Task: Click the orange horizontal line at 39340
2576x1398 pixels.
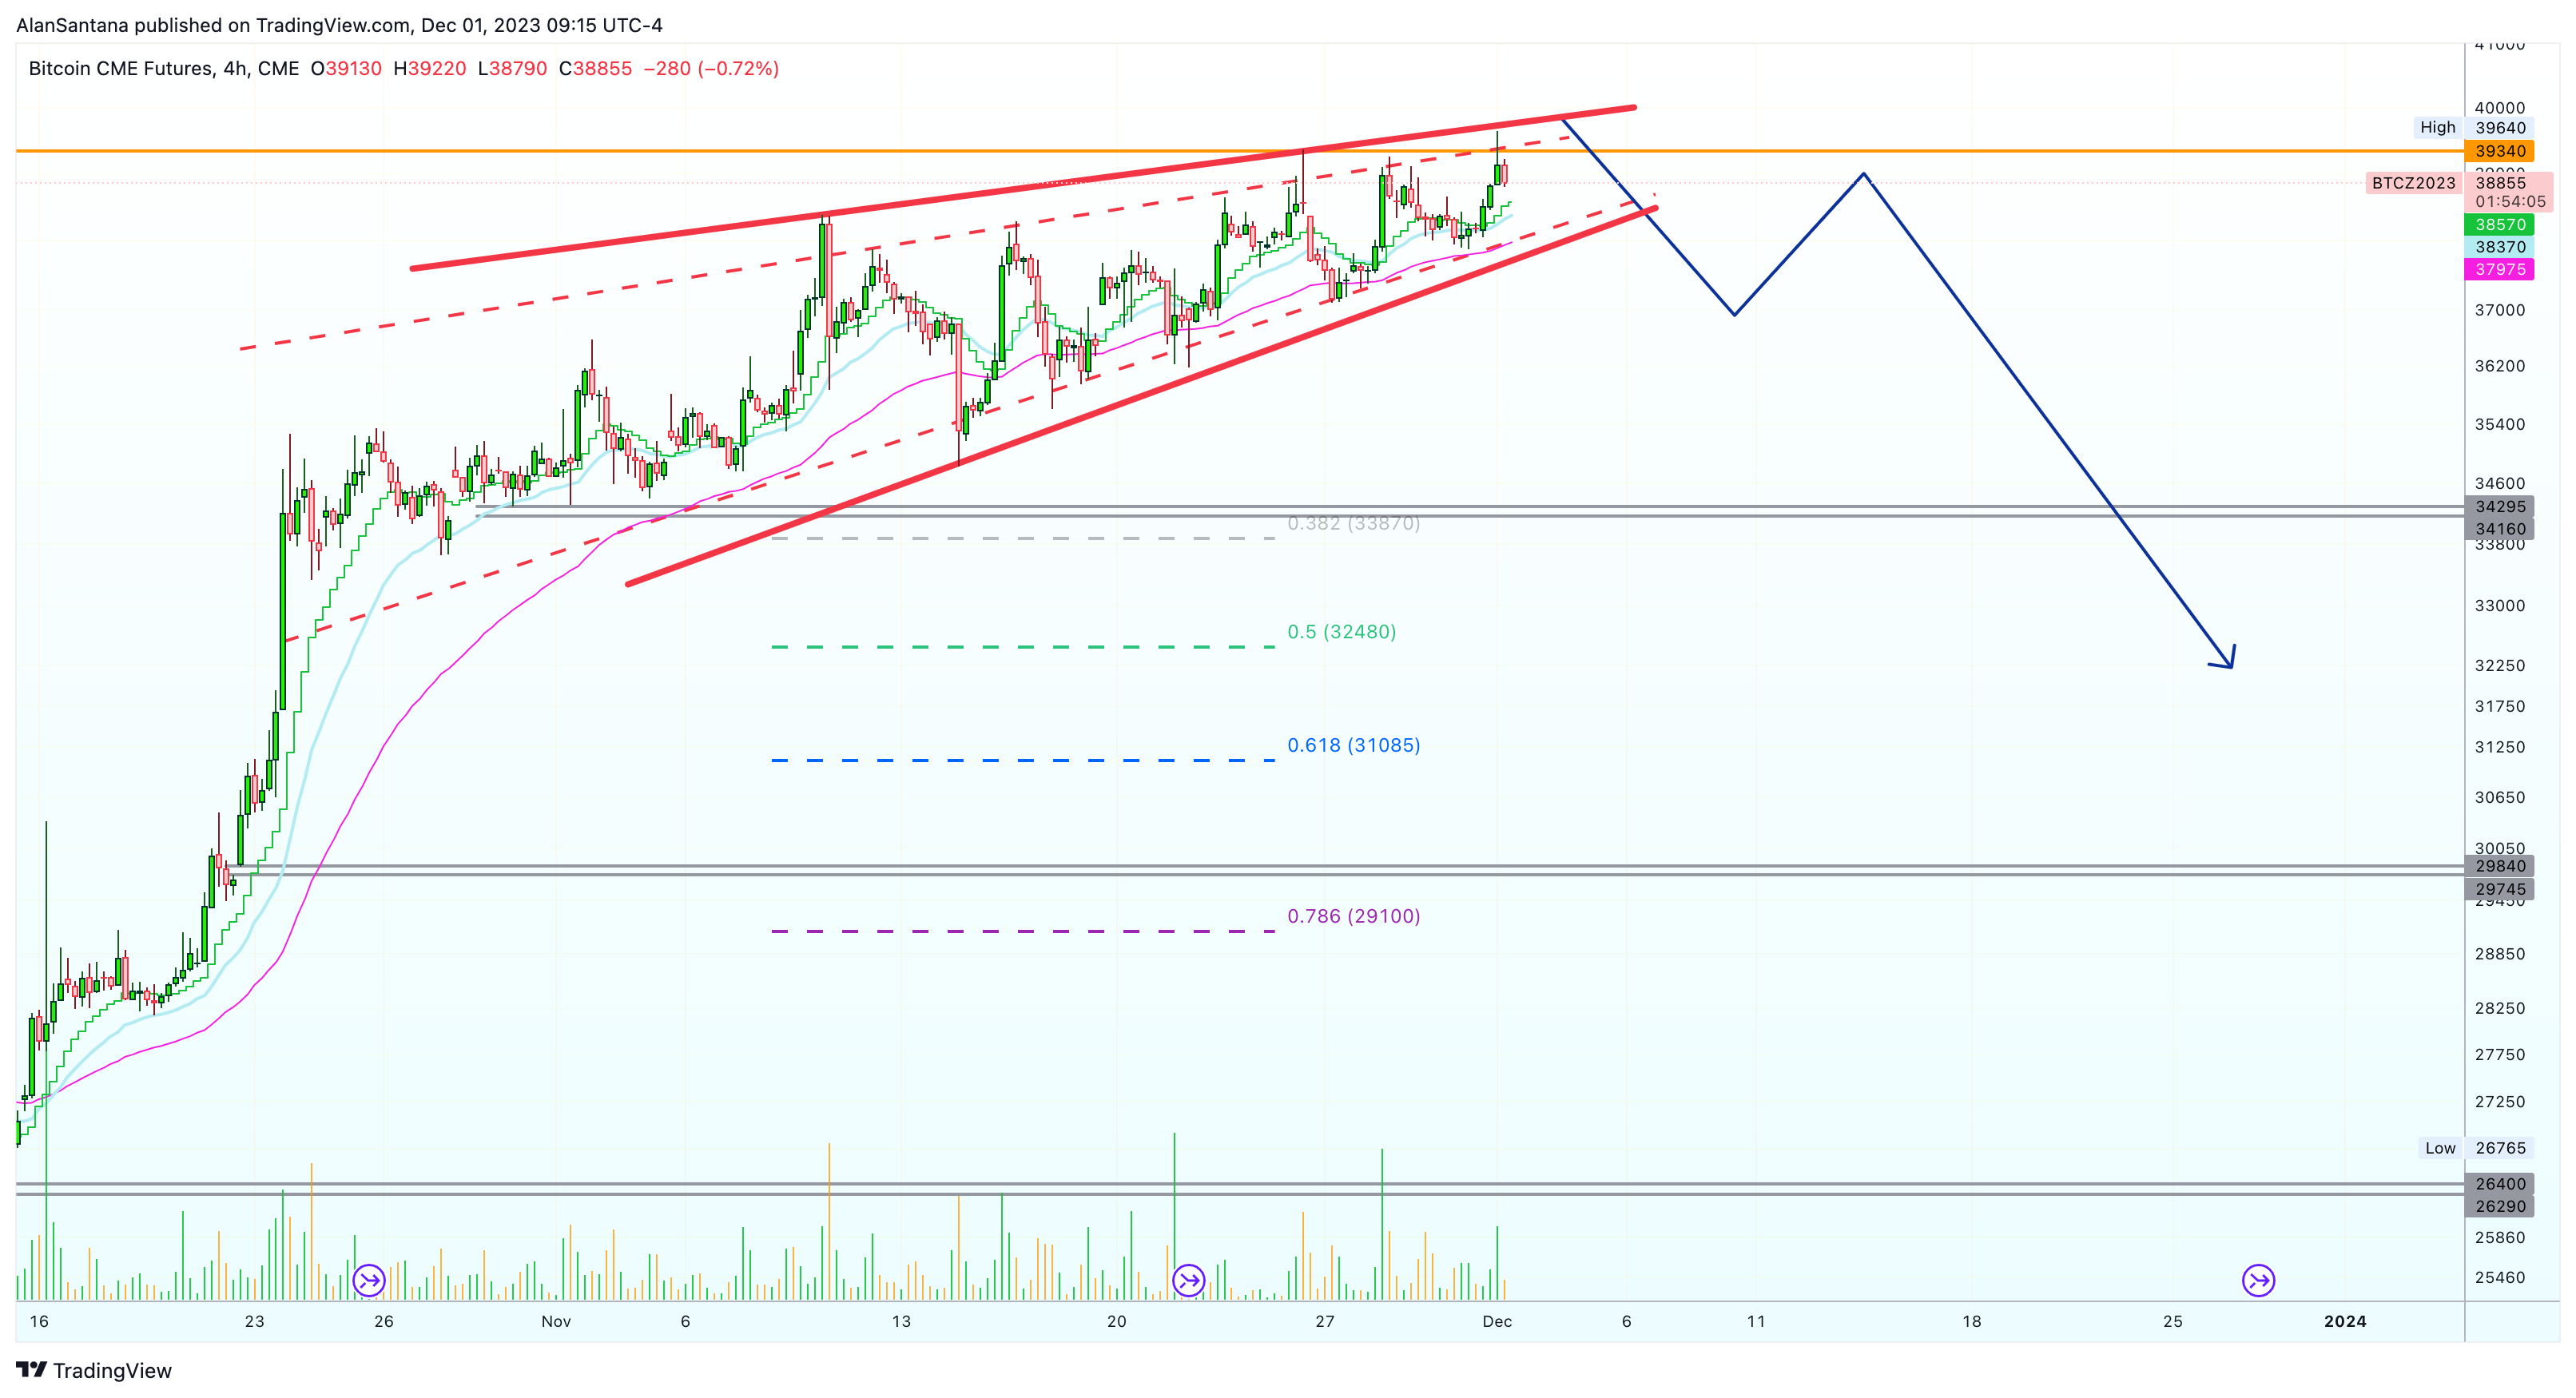Action: (1240, 151)
